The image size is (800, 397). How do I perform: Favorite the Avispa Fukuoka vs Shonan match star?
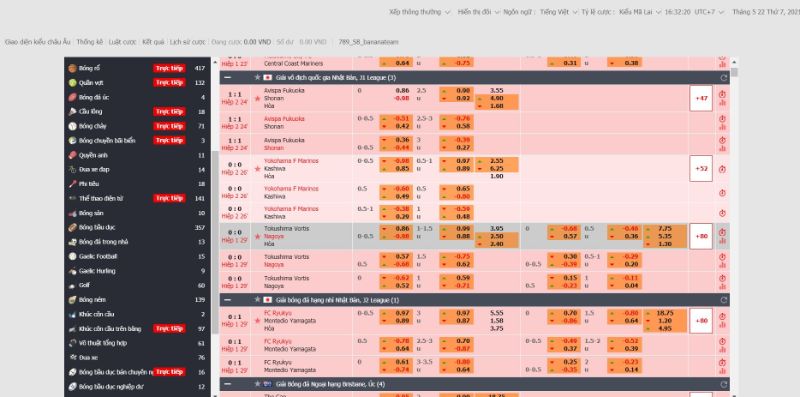pyautogui.click(x=258, y=98)
